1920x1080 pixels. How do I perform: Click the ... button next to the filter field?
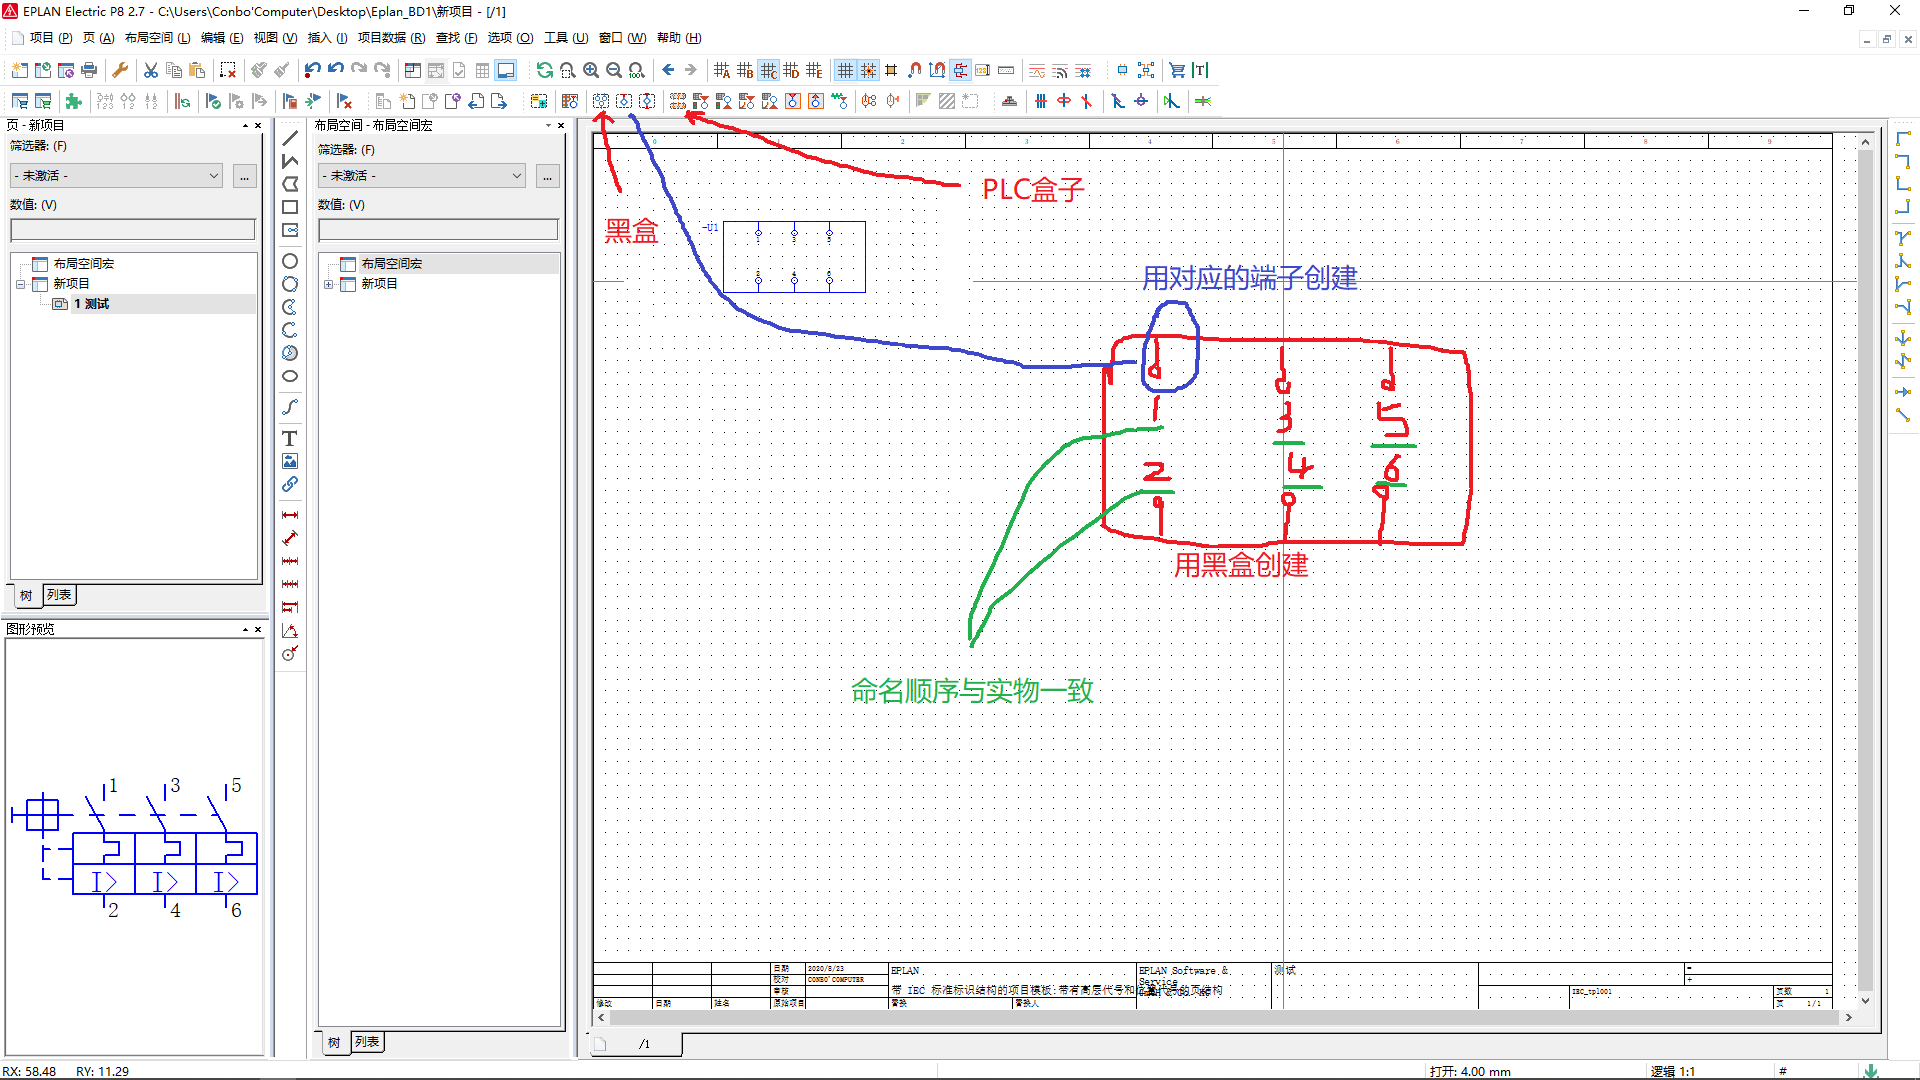[x=244, y=175]
